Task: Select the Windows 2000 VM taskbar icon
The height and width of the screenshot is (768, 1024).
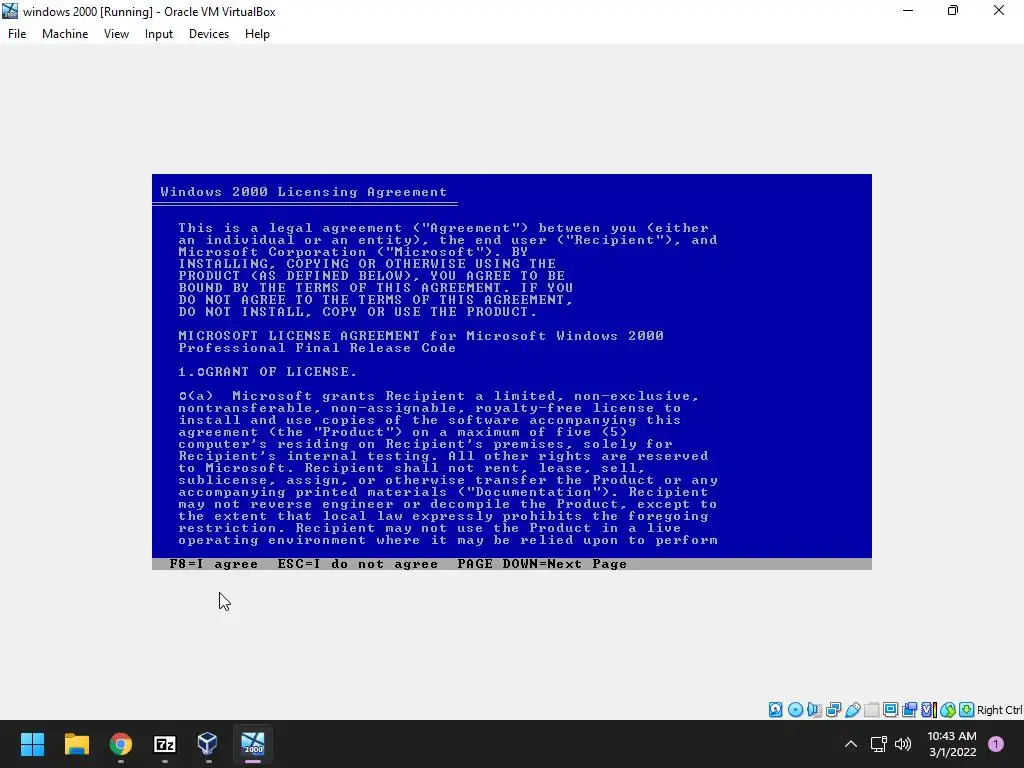Action: [x=253, y=744]
